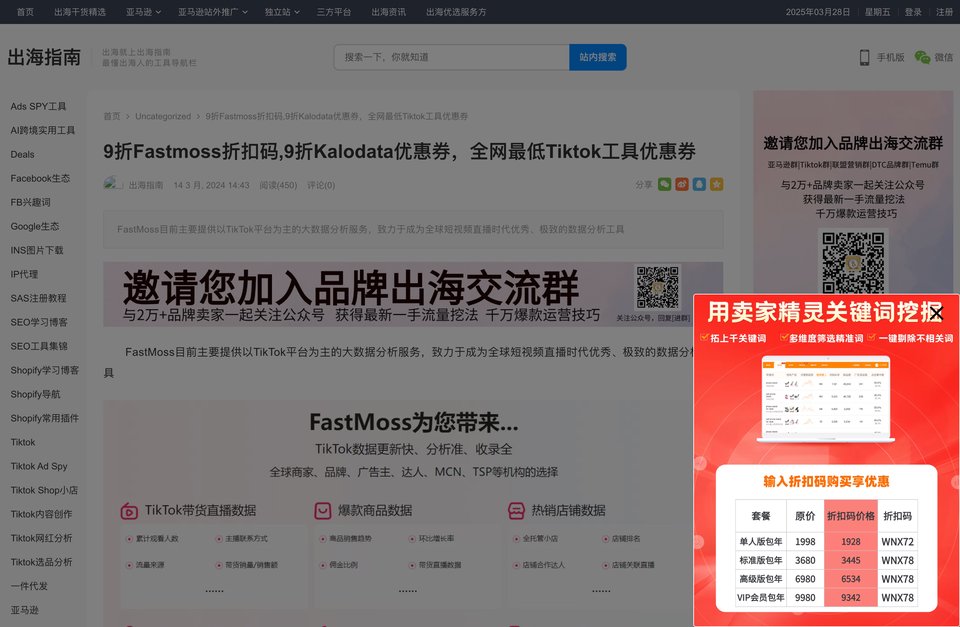Expand the 独立站 dropdown menu
This screenshot has height=627, width=960.
coord(282,12)
